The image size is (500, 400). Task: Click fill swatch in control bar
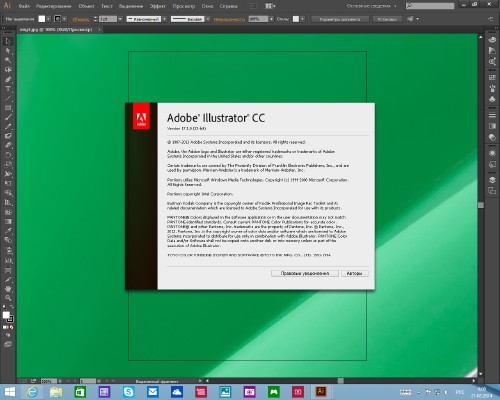click(x=42, y=19)
